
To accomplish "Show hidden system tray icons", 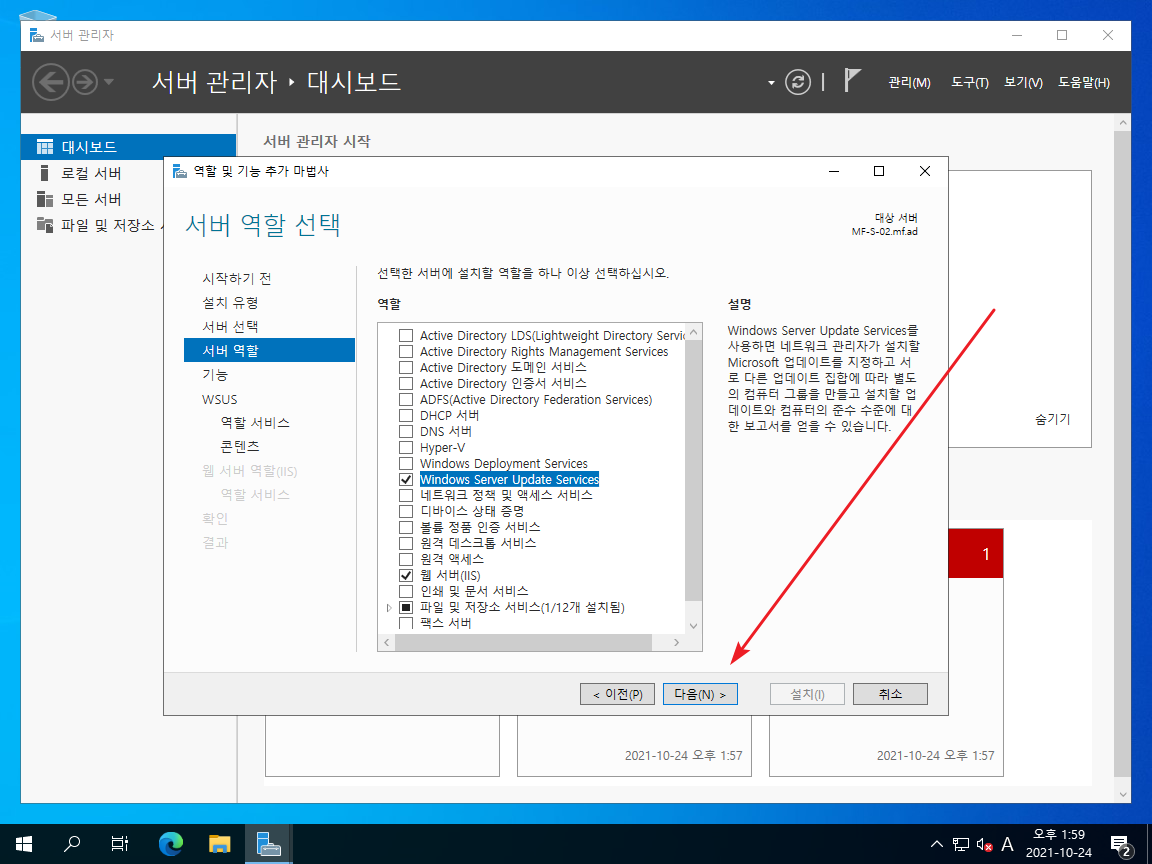I will [936, 844].
